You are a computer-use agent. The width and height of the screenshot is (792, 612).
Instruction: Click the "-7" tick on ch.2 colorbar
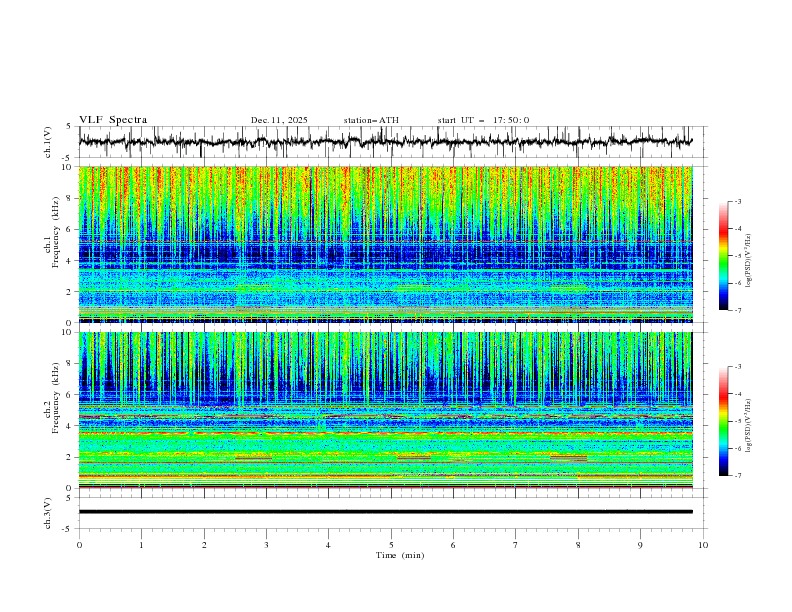(738, 475)
